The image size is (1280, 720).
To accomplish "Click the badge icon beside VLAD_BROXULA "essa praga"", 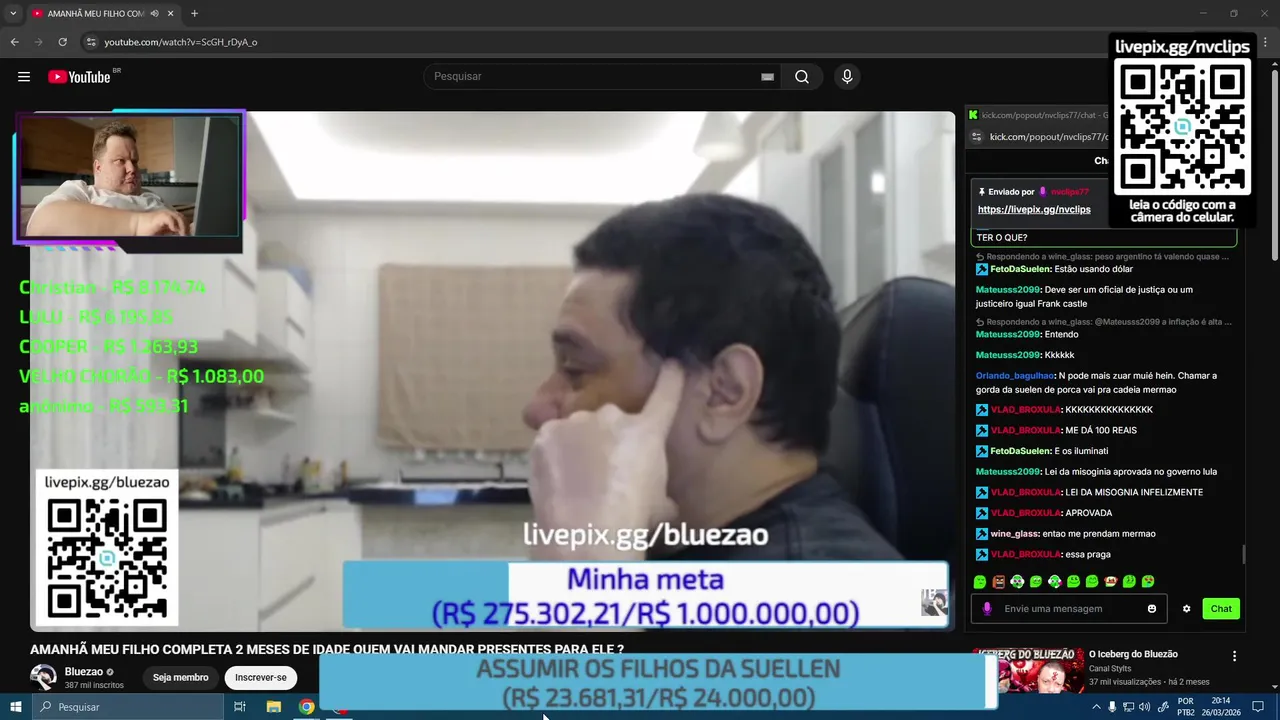I will [x=982, y=554].
